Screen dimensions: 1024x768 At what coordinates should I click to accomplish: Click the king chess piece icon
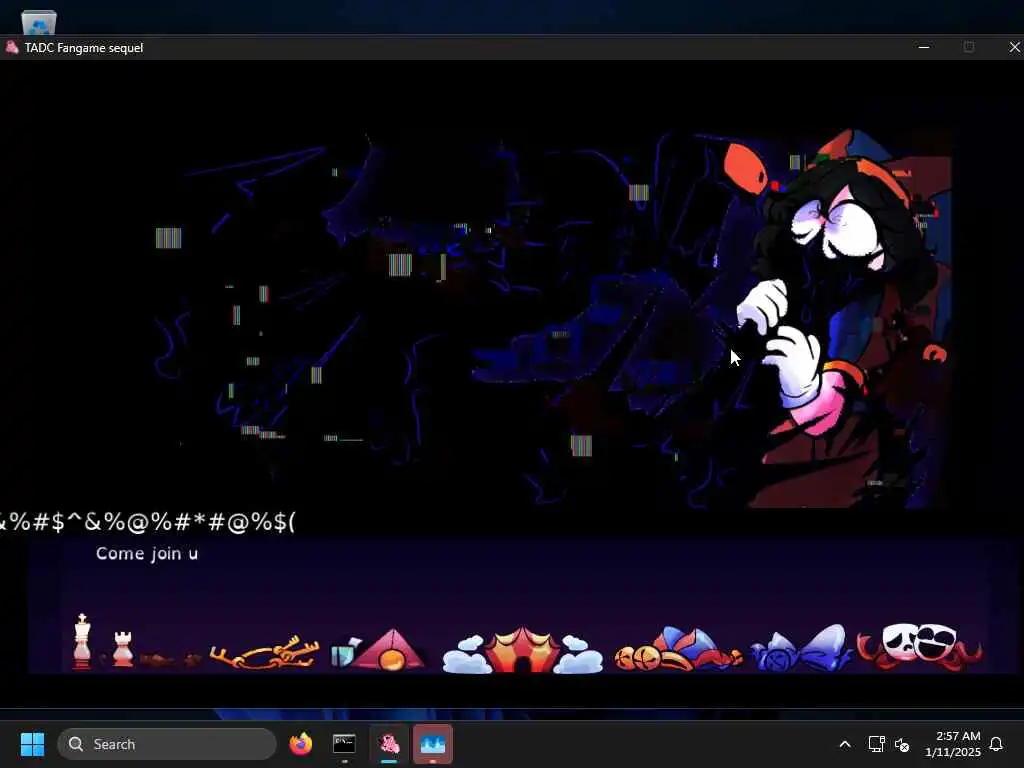tap(82, 641)
